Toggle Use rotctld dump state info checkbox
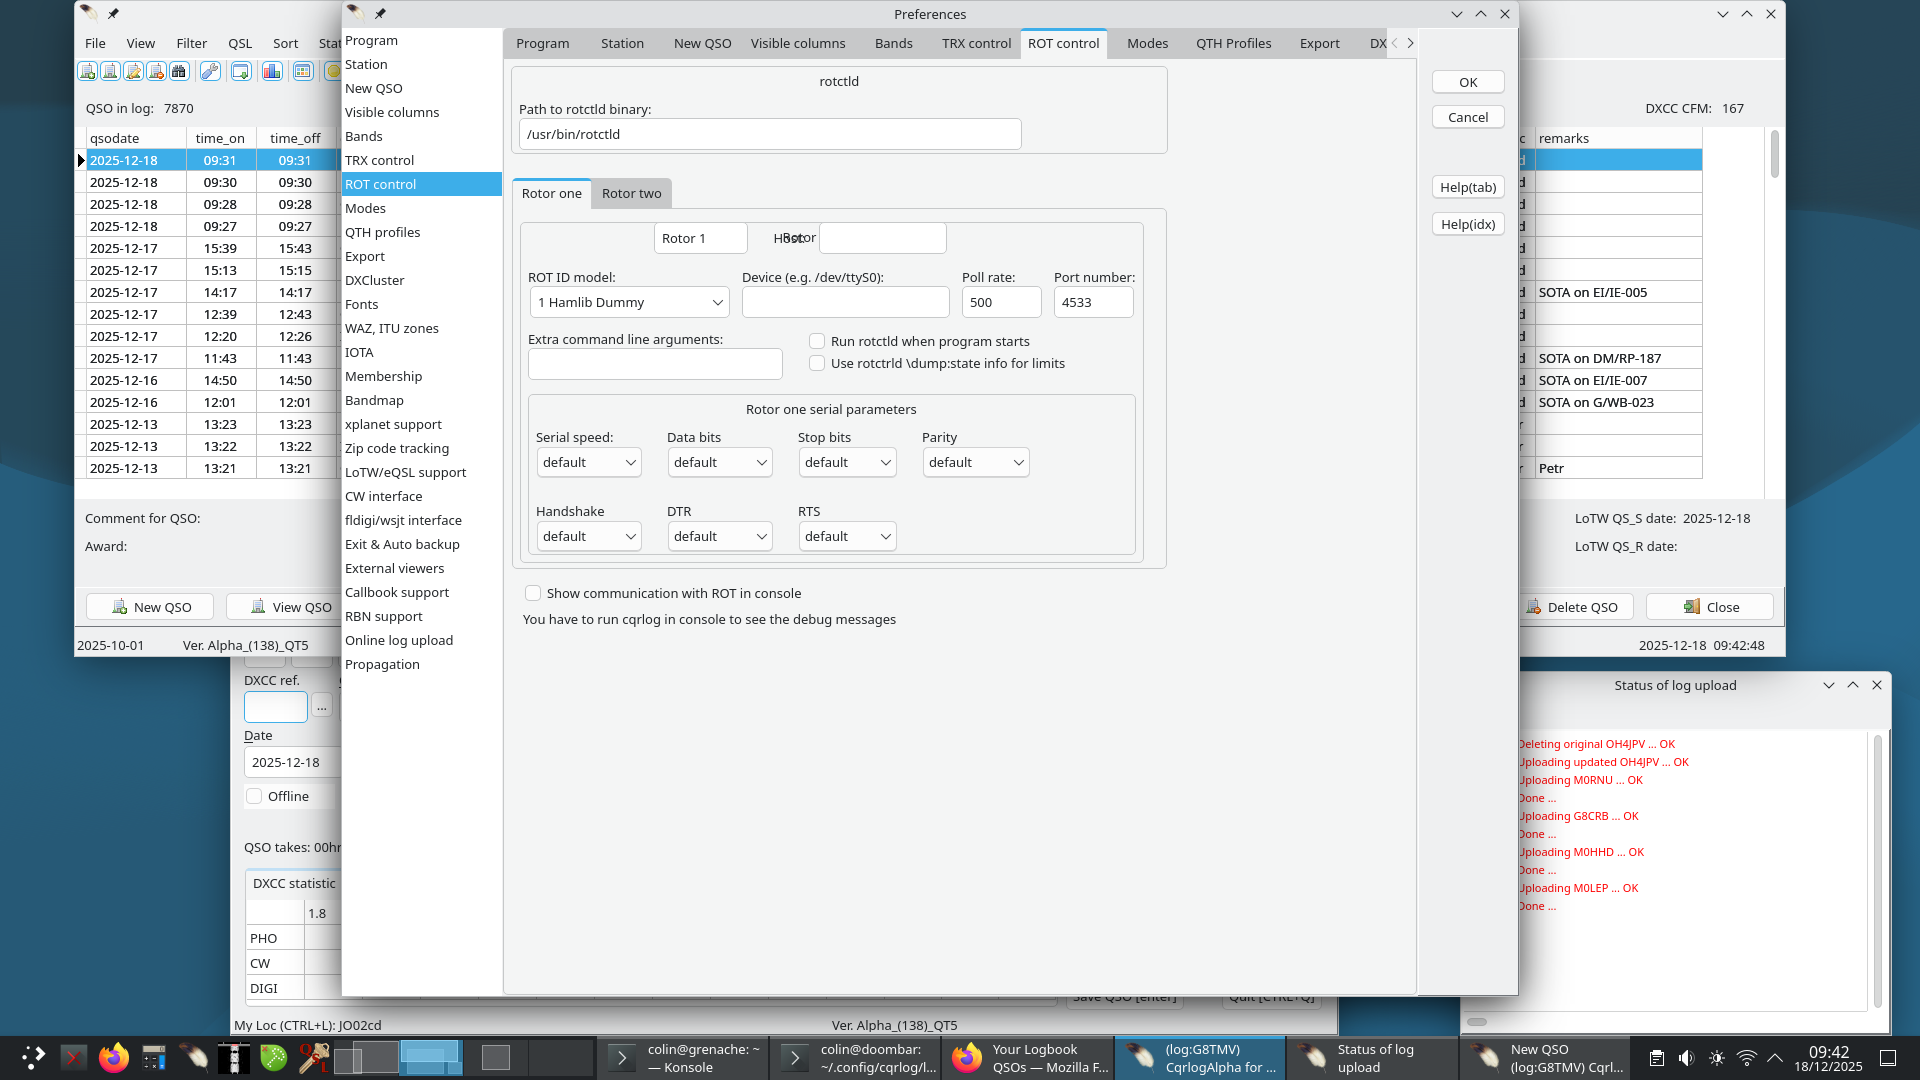The height and width of the screenshot is (1080, 1920). click(x=817, y=364)
